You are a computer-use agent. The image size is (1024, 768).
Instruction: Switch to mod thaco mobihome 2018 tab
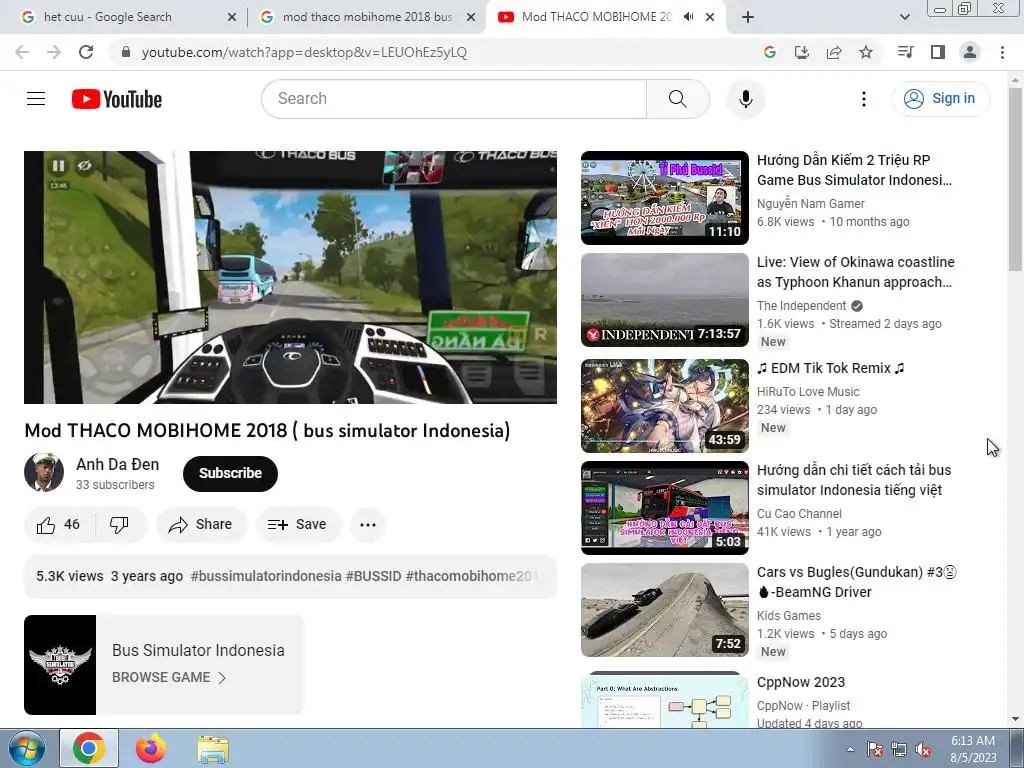pos(367,17)
